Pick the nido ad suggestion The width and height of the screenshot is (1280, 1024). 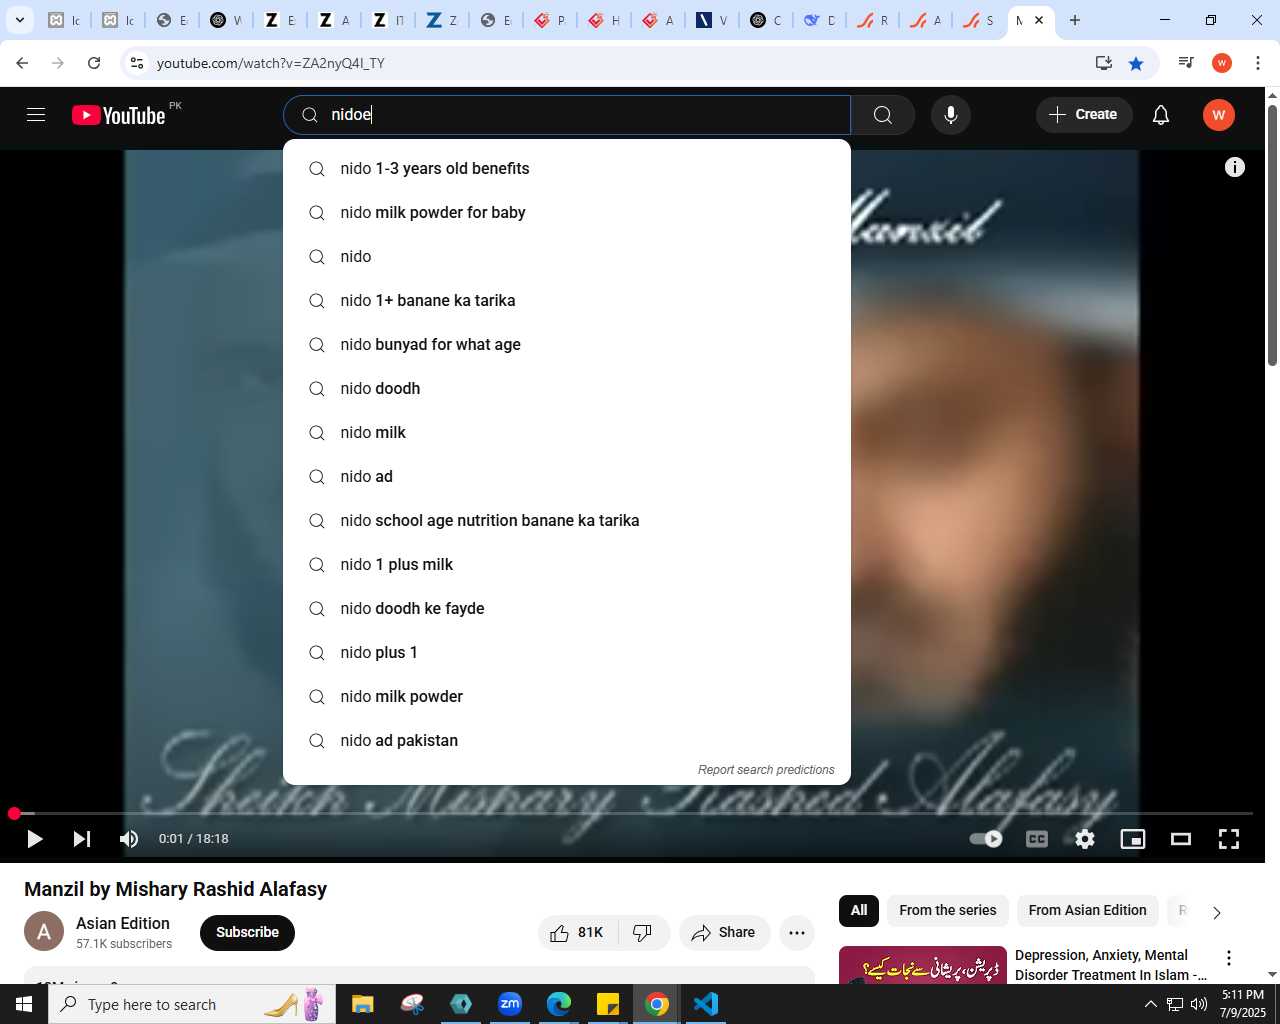coord(567,476)
